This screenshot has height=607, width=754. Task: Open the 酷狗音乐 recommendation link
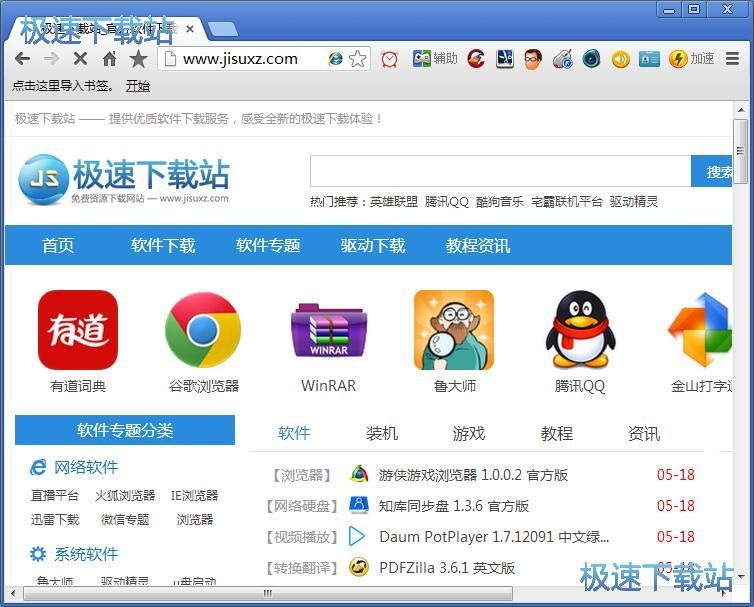500,201
